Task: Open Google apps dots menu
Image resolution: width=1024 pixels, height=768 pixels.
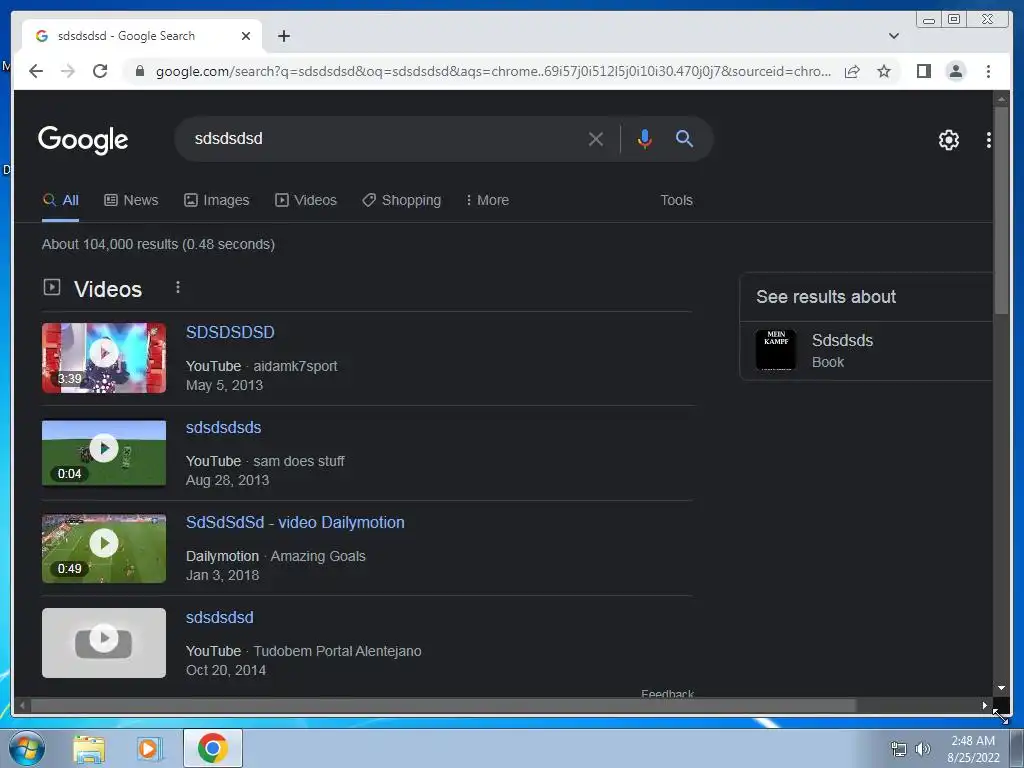Action: click(x=988, y=140)
